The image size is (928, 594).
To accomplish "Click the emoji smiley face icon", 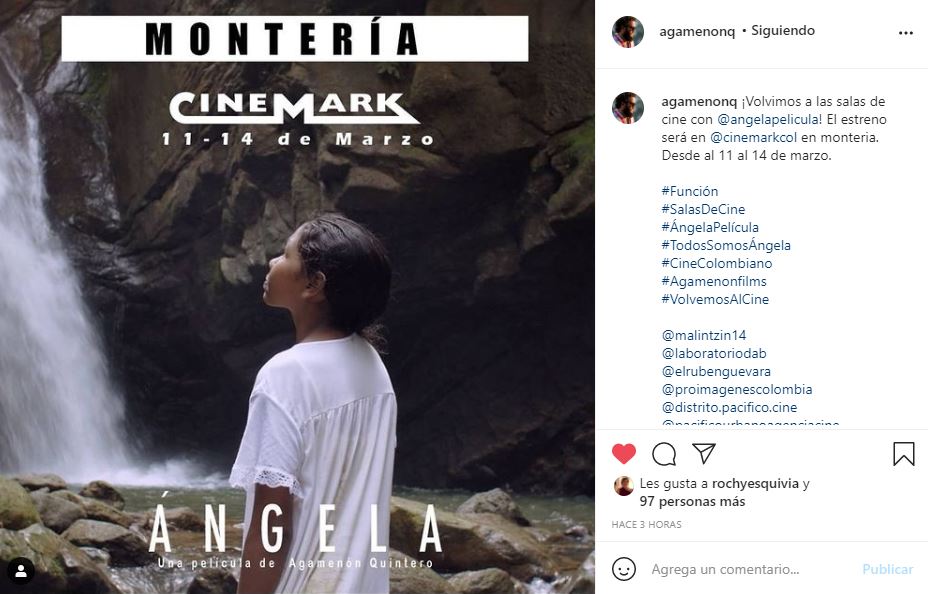I will [x=624, y=569].
